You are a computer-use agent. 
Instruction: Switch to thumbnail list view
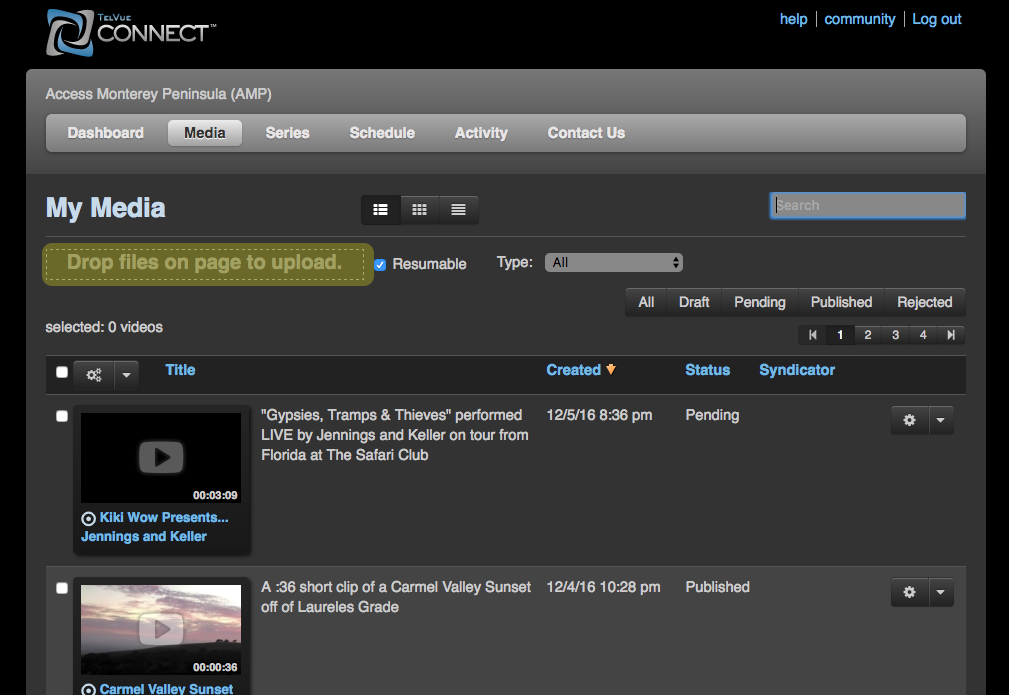tap(381, 210)
